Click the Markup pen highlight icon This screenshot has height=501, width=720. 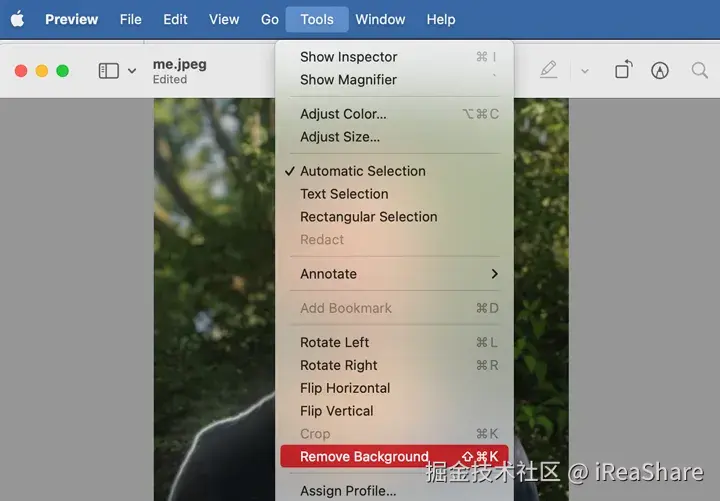548,70
